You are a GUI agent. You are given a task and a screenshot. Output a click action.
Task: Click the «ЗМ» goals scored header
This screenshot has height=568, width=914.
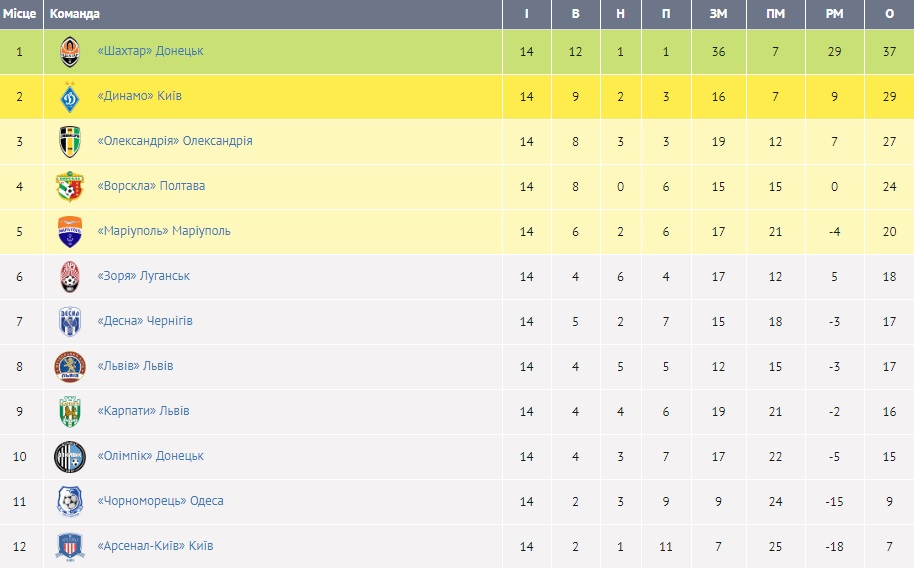(x=718, y=14)
